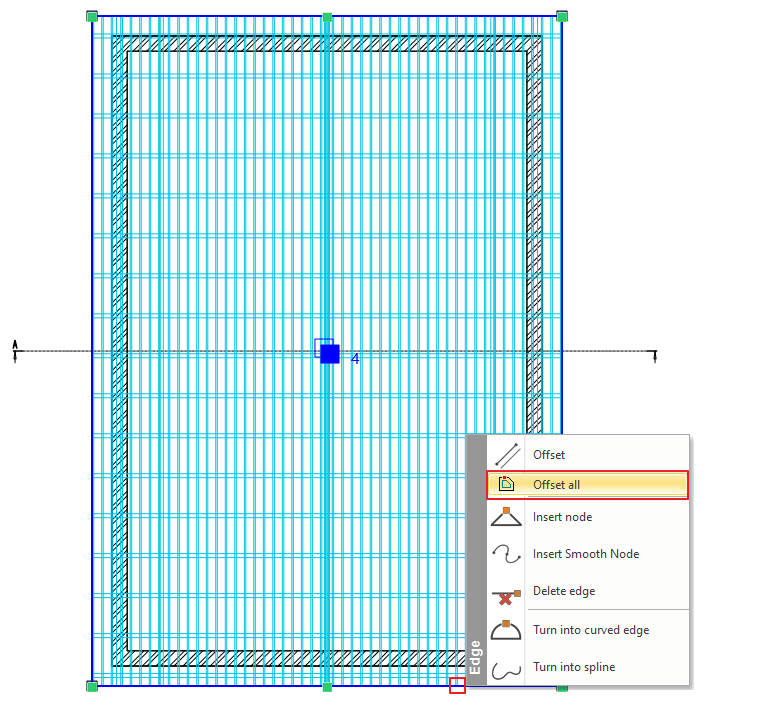The image size is (771, 709).
Task: Click the Turn into curved edge icon
Action: (507, 630)
